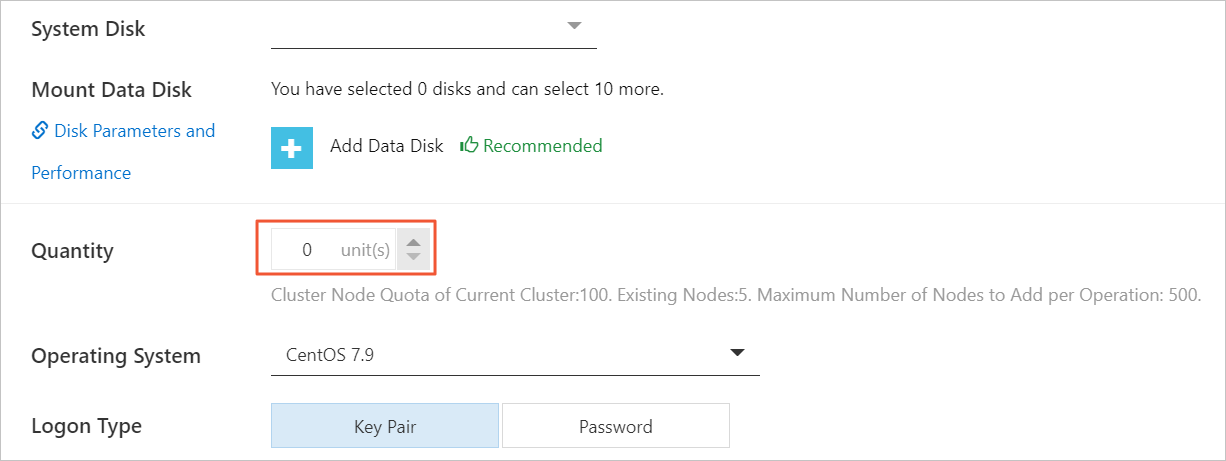The image size is (1226, 461).
Task: Click the empty System Disk selection field
Action: tap(434, 28)
